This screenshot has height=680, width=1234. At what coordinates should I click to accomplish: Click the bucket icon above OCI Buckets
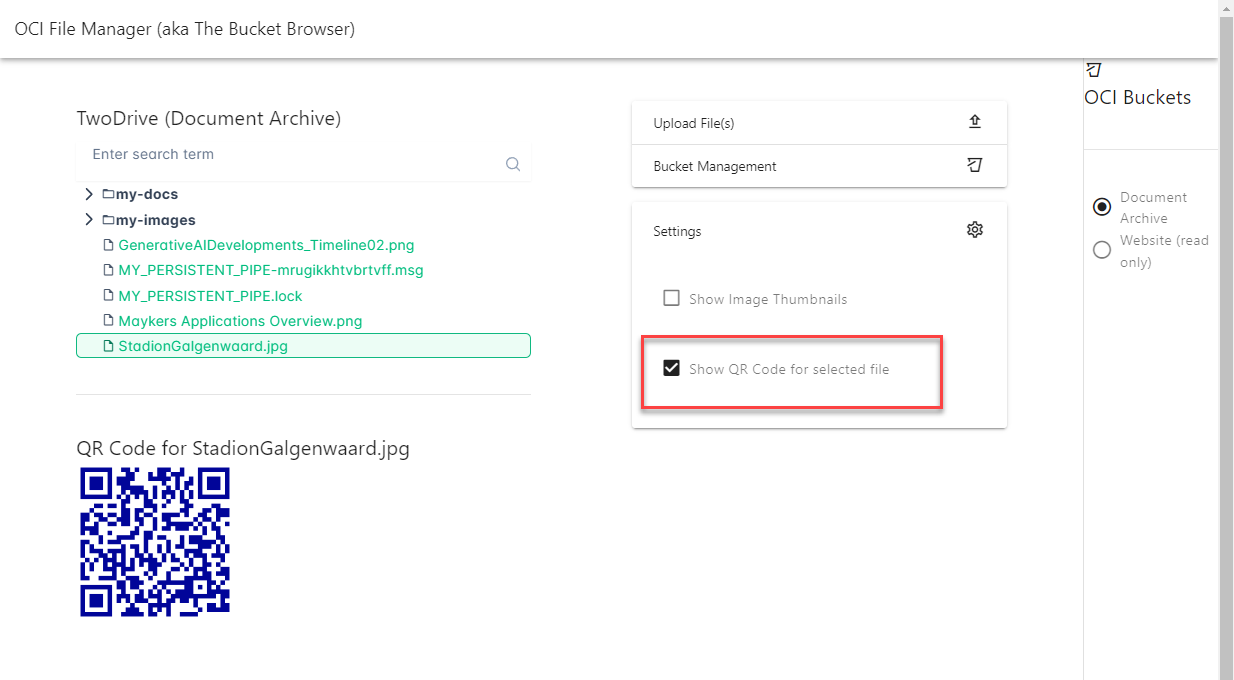1093,69
